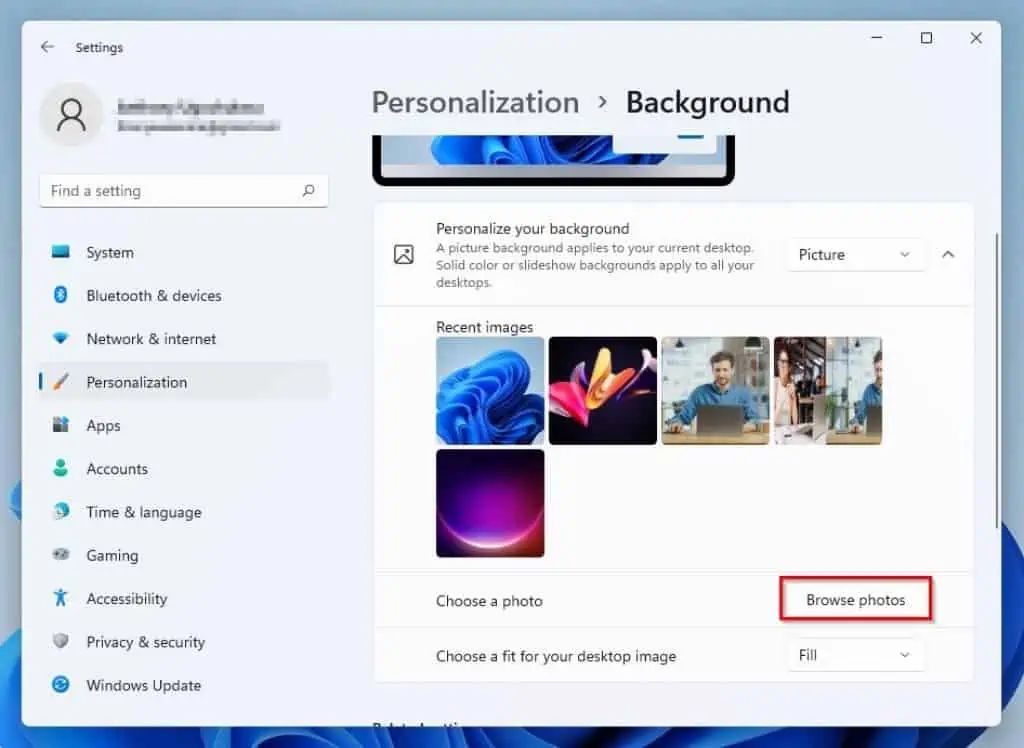Viewport: 1024px width, 748px height.
Task: Open Gaming via the controller icon
Action: (61, 555)
